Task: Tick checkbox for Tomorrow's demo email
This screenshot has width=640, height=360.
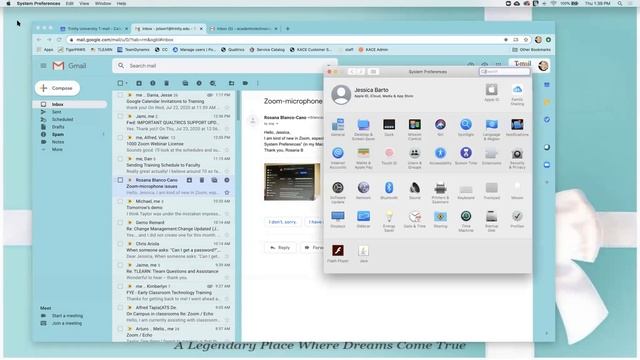Action: (x=120, y=201)
